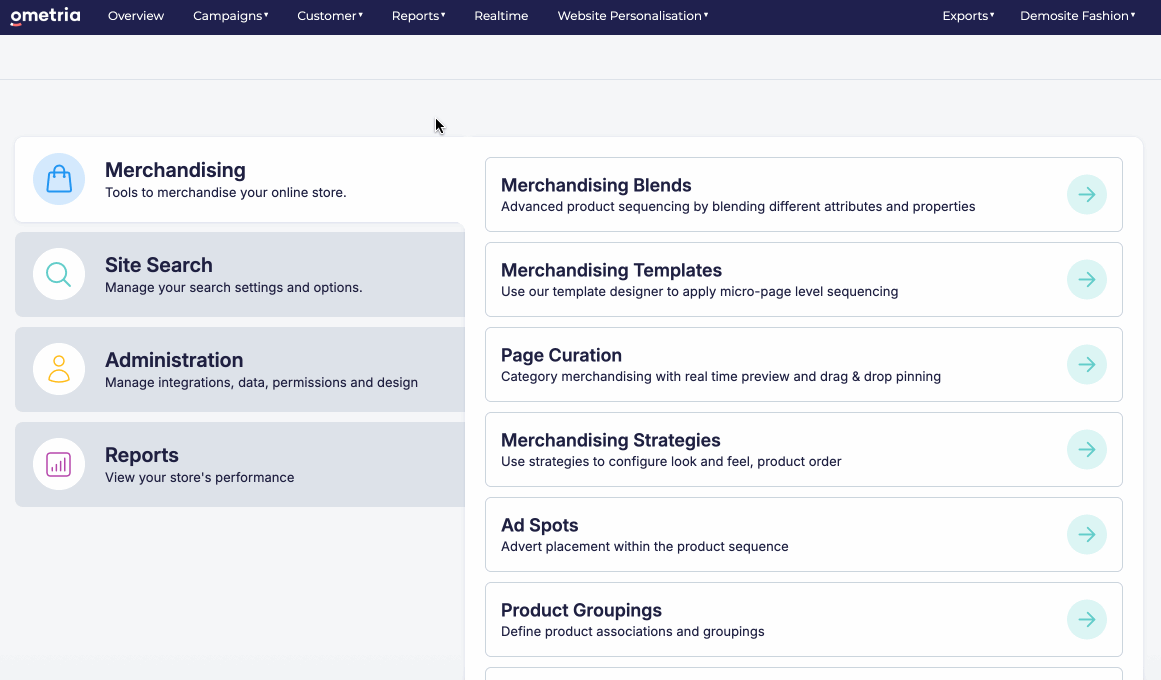Switch to the Administration section
Image resolution: width=1161 pixels, height=680 pixels.
[x=240, y=369]
